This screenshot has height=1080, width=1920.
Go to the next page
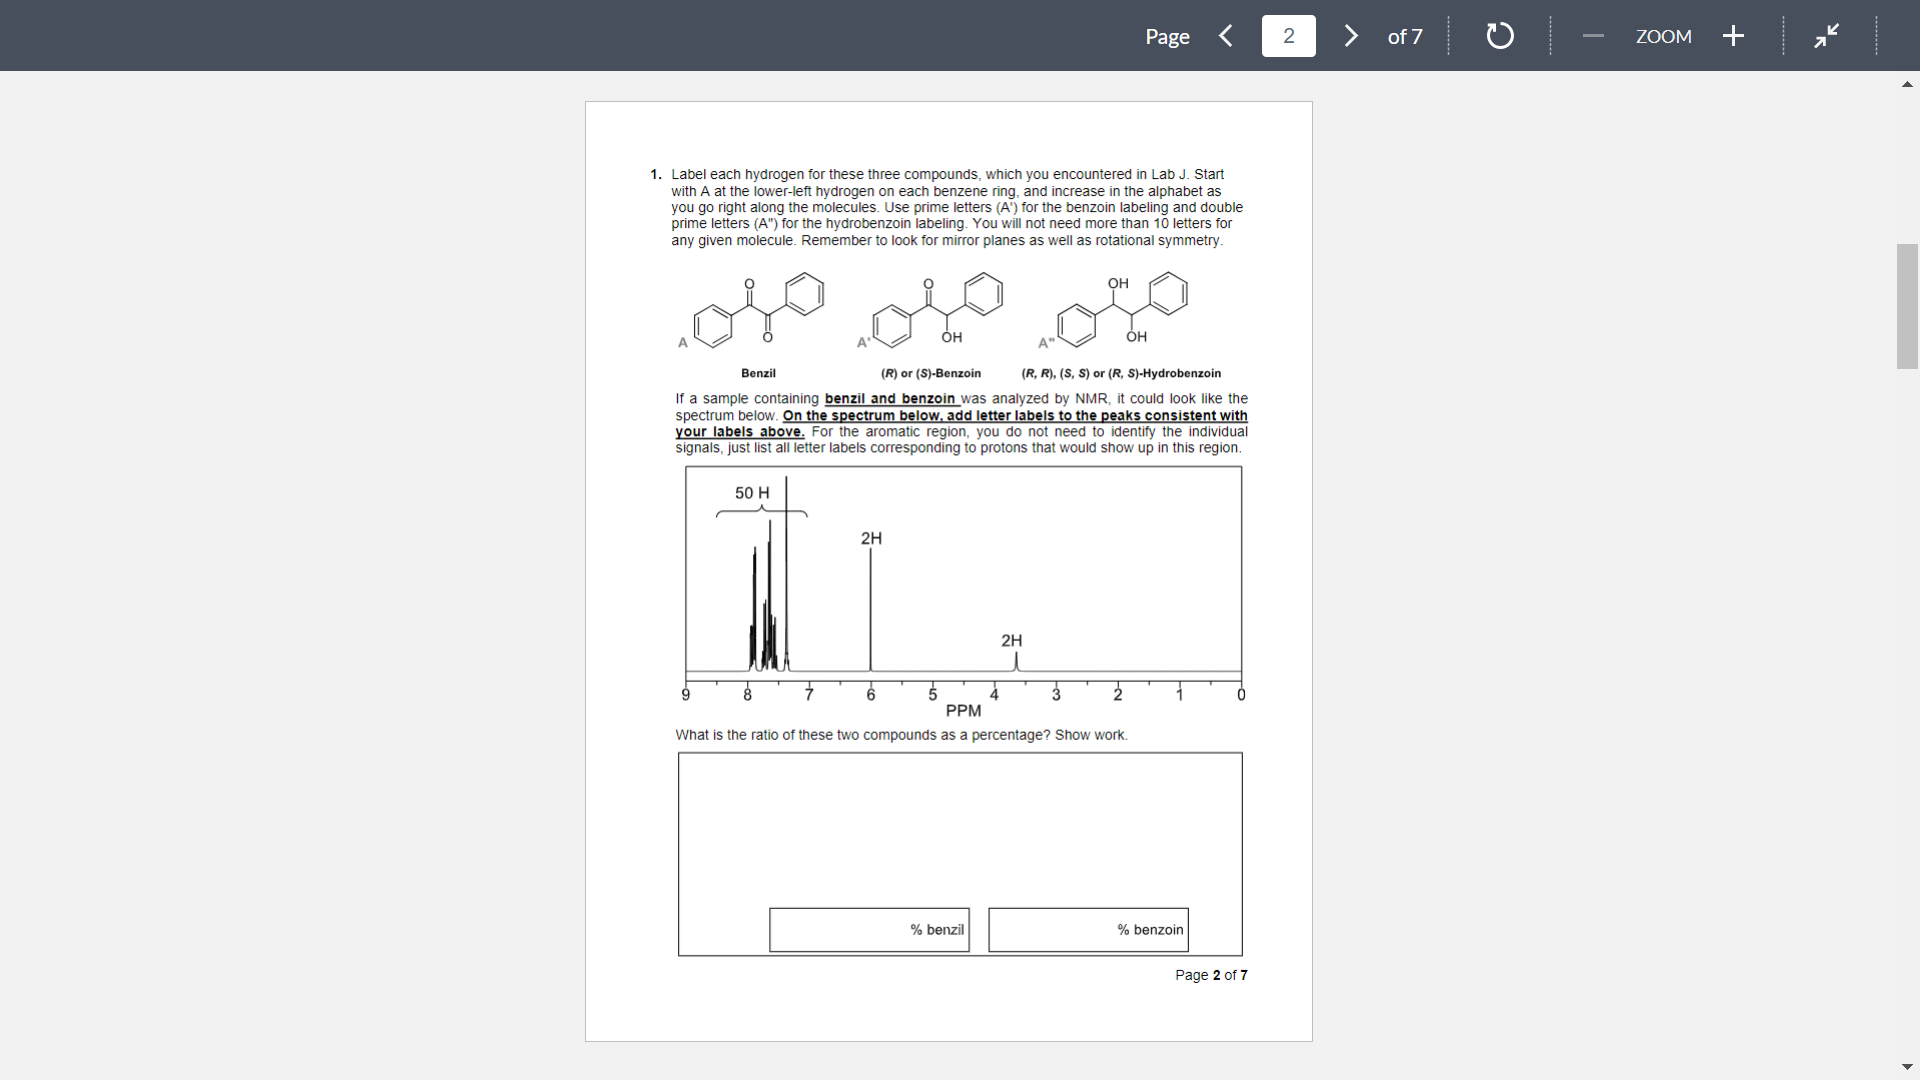pyautogui.click(x=1350, y=35)
